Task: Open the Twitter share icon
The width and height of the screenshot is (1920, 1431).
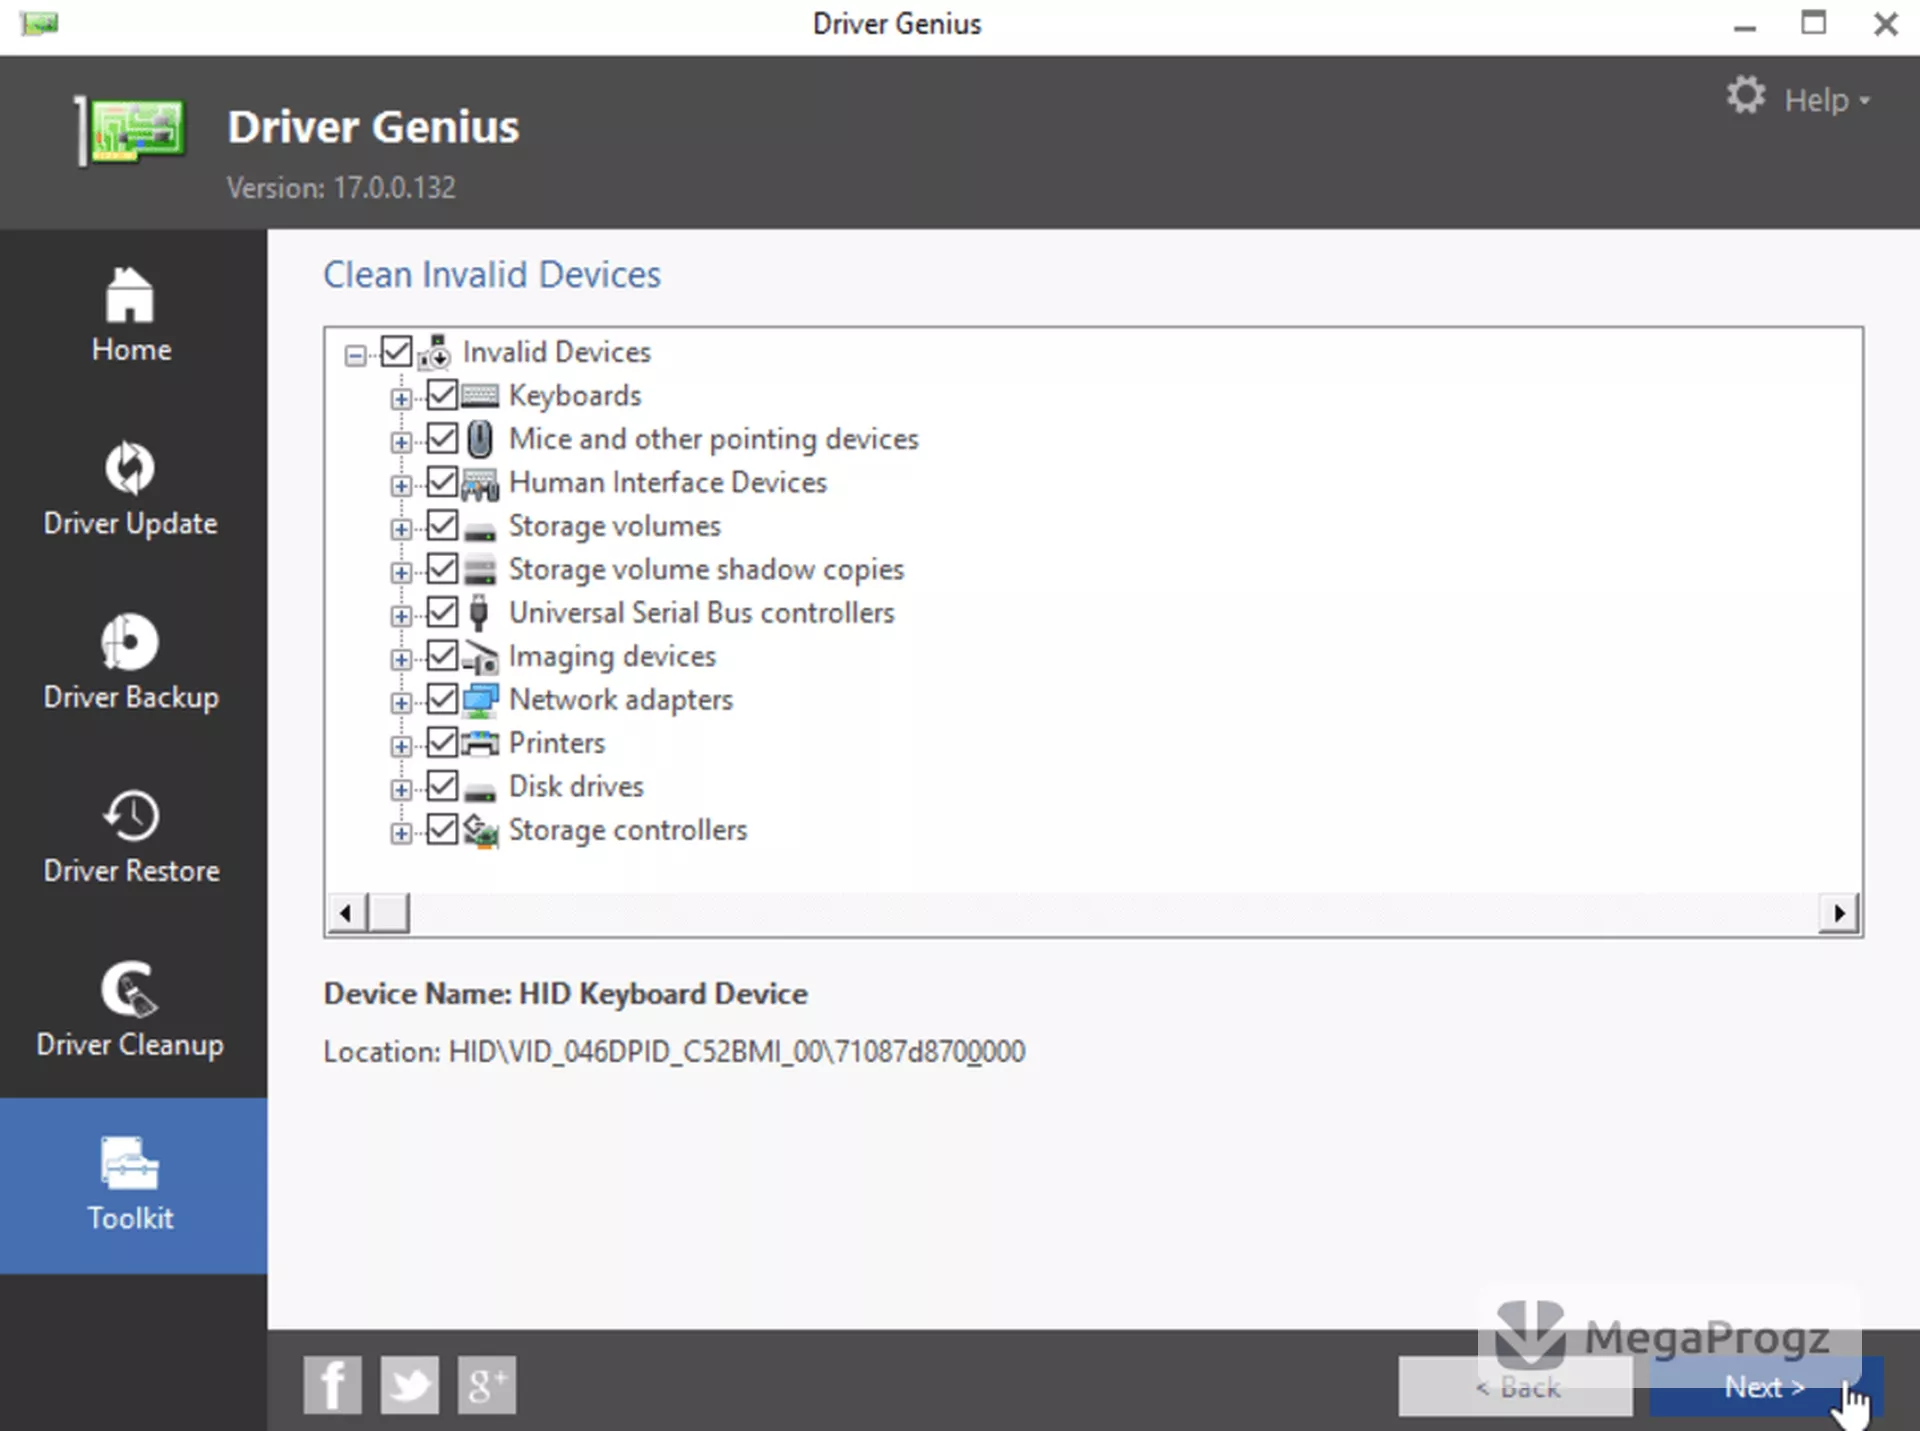Action: 409,1385
